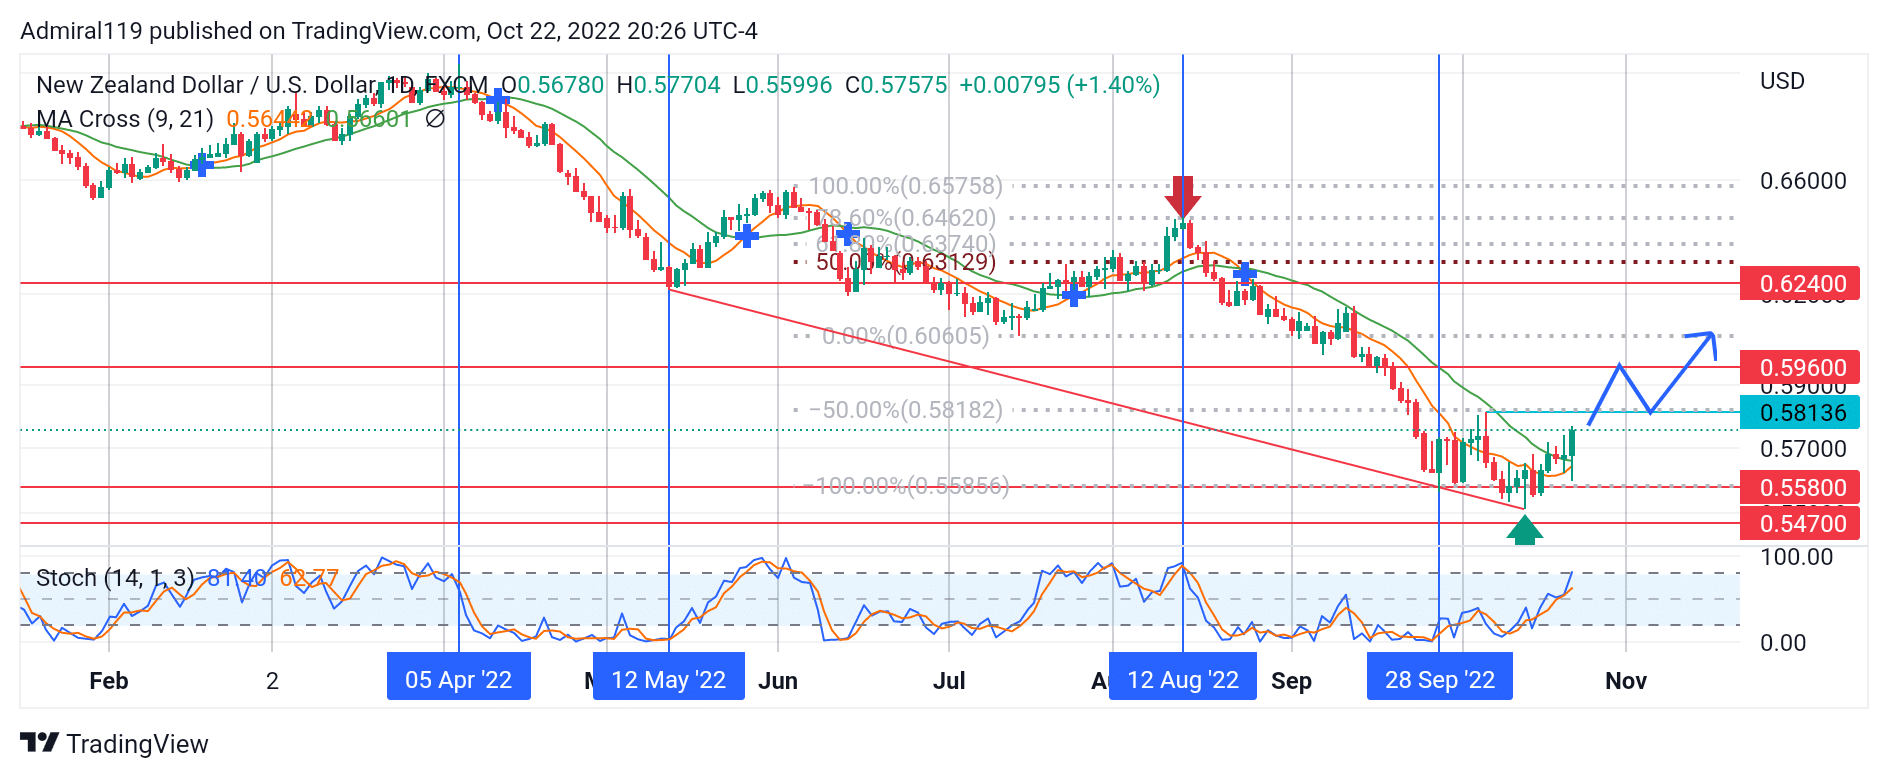Click the high value H0.57704
This screenshot has height=778, width=1888.
click(x=668, y=85)
